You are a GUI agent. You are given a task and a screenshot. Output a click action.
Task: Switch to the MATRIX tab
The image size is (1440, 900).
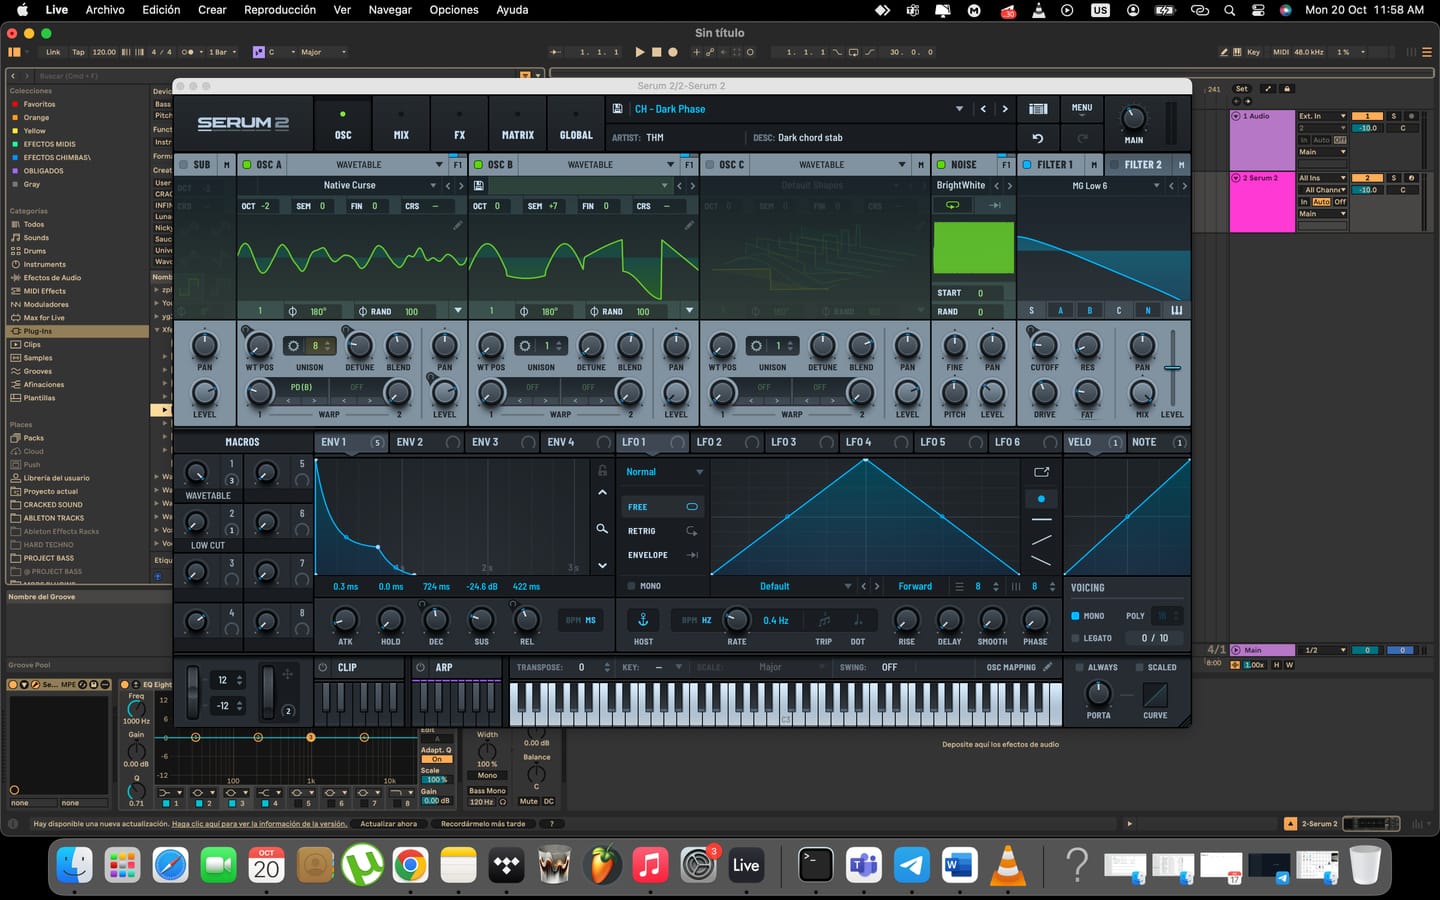[517, 124]
